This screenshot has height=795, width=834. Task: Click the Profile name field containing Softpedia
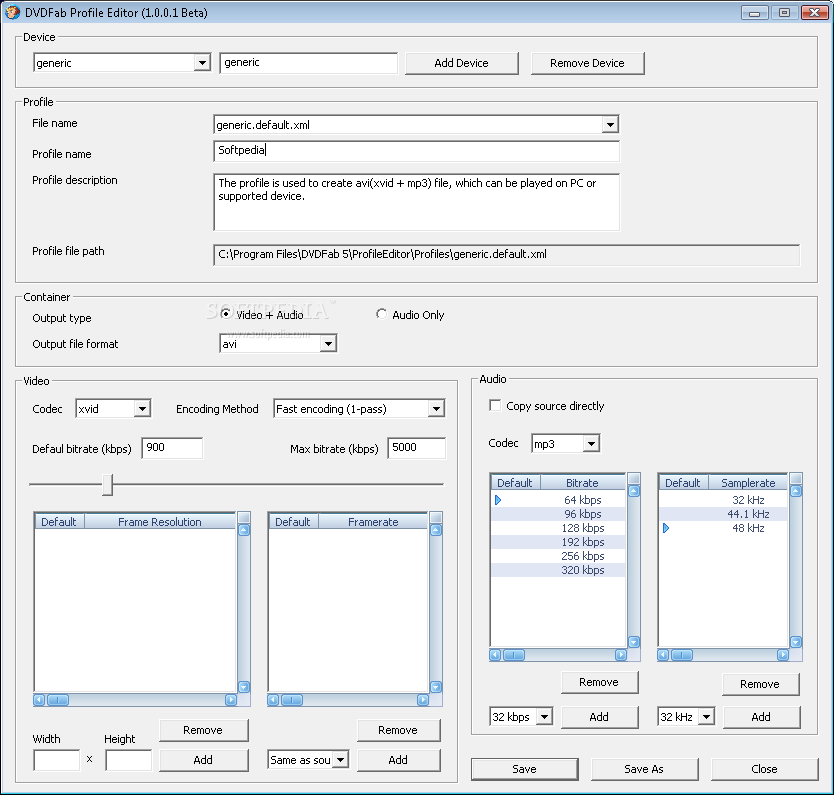[416, 150]
